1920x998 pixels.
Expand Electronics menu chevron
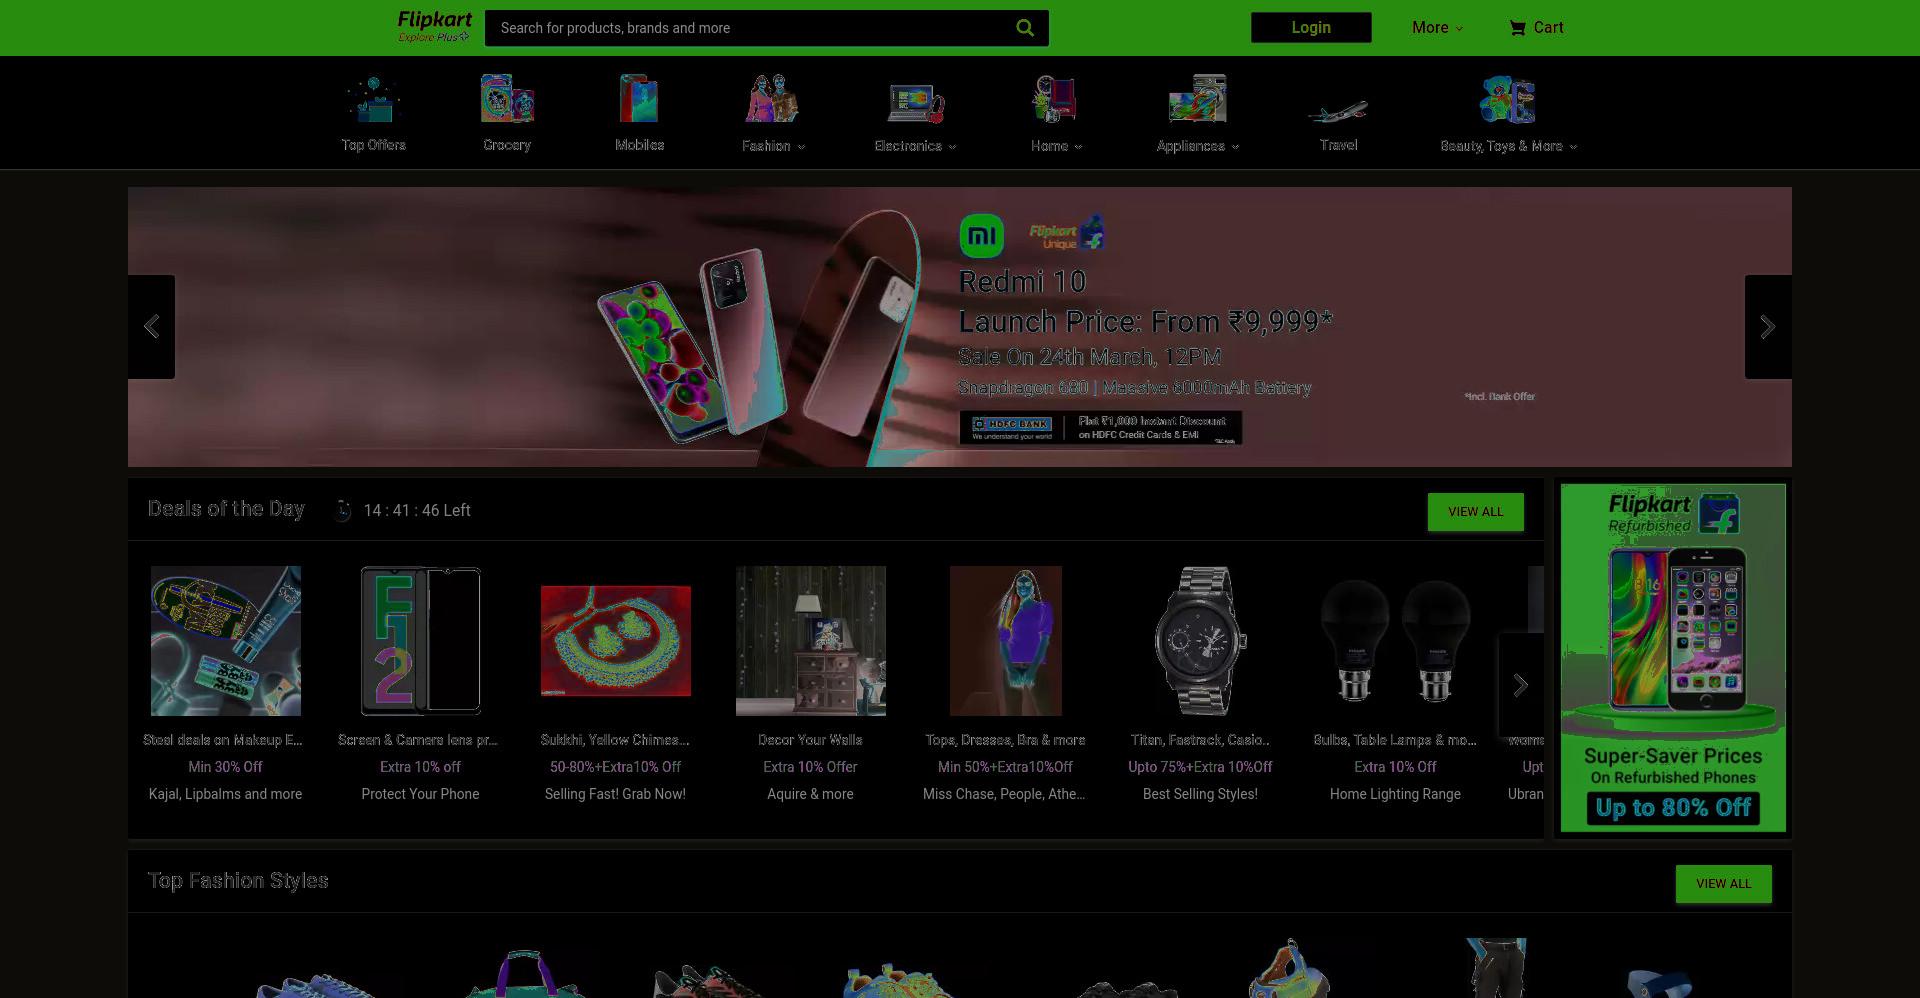[952, 147]
